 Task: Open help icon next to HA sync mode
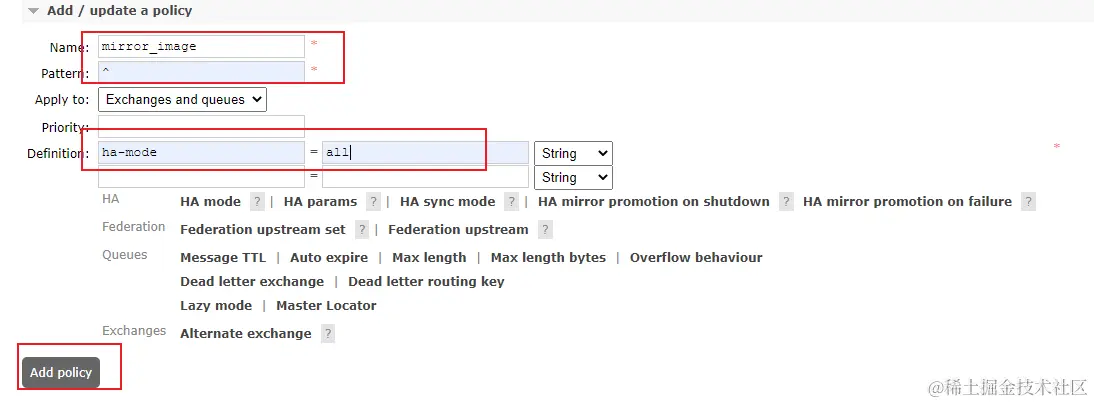tap(511, 202)
